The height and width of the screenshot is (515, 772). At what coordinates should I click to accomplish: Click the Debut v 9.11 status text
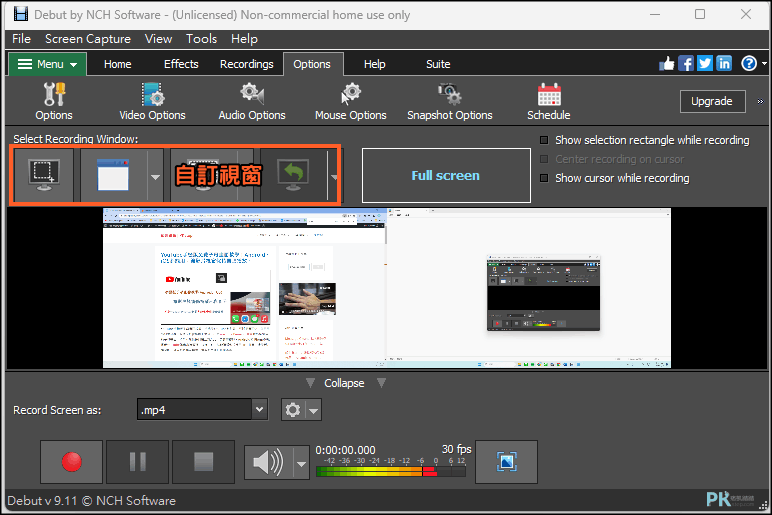tap(92, 501)
